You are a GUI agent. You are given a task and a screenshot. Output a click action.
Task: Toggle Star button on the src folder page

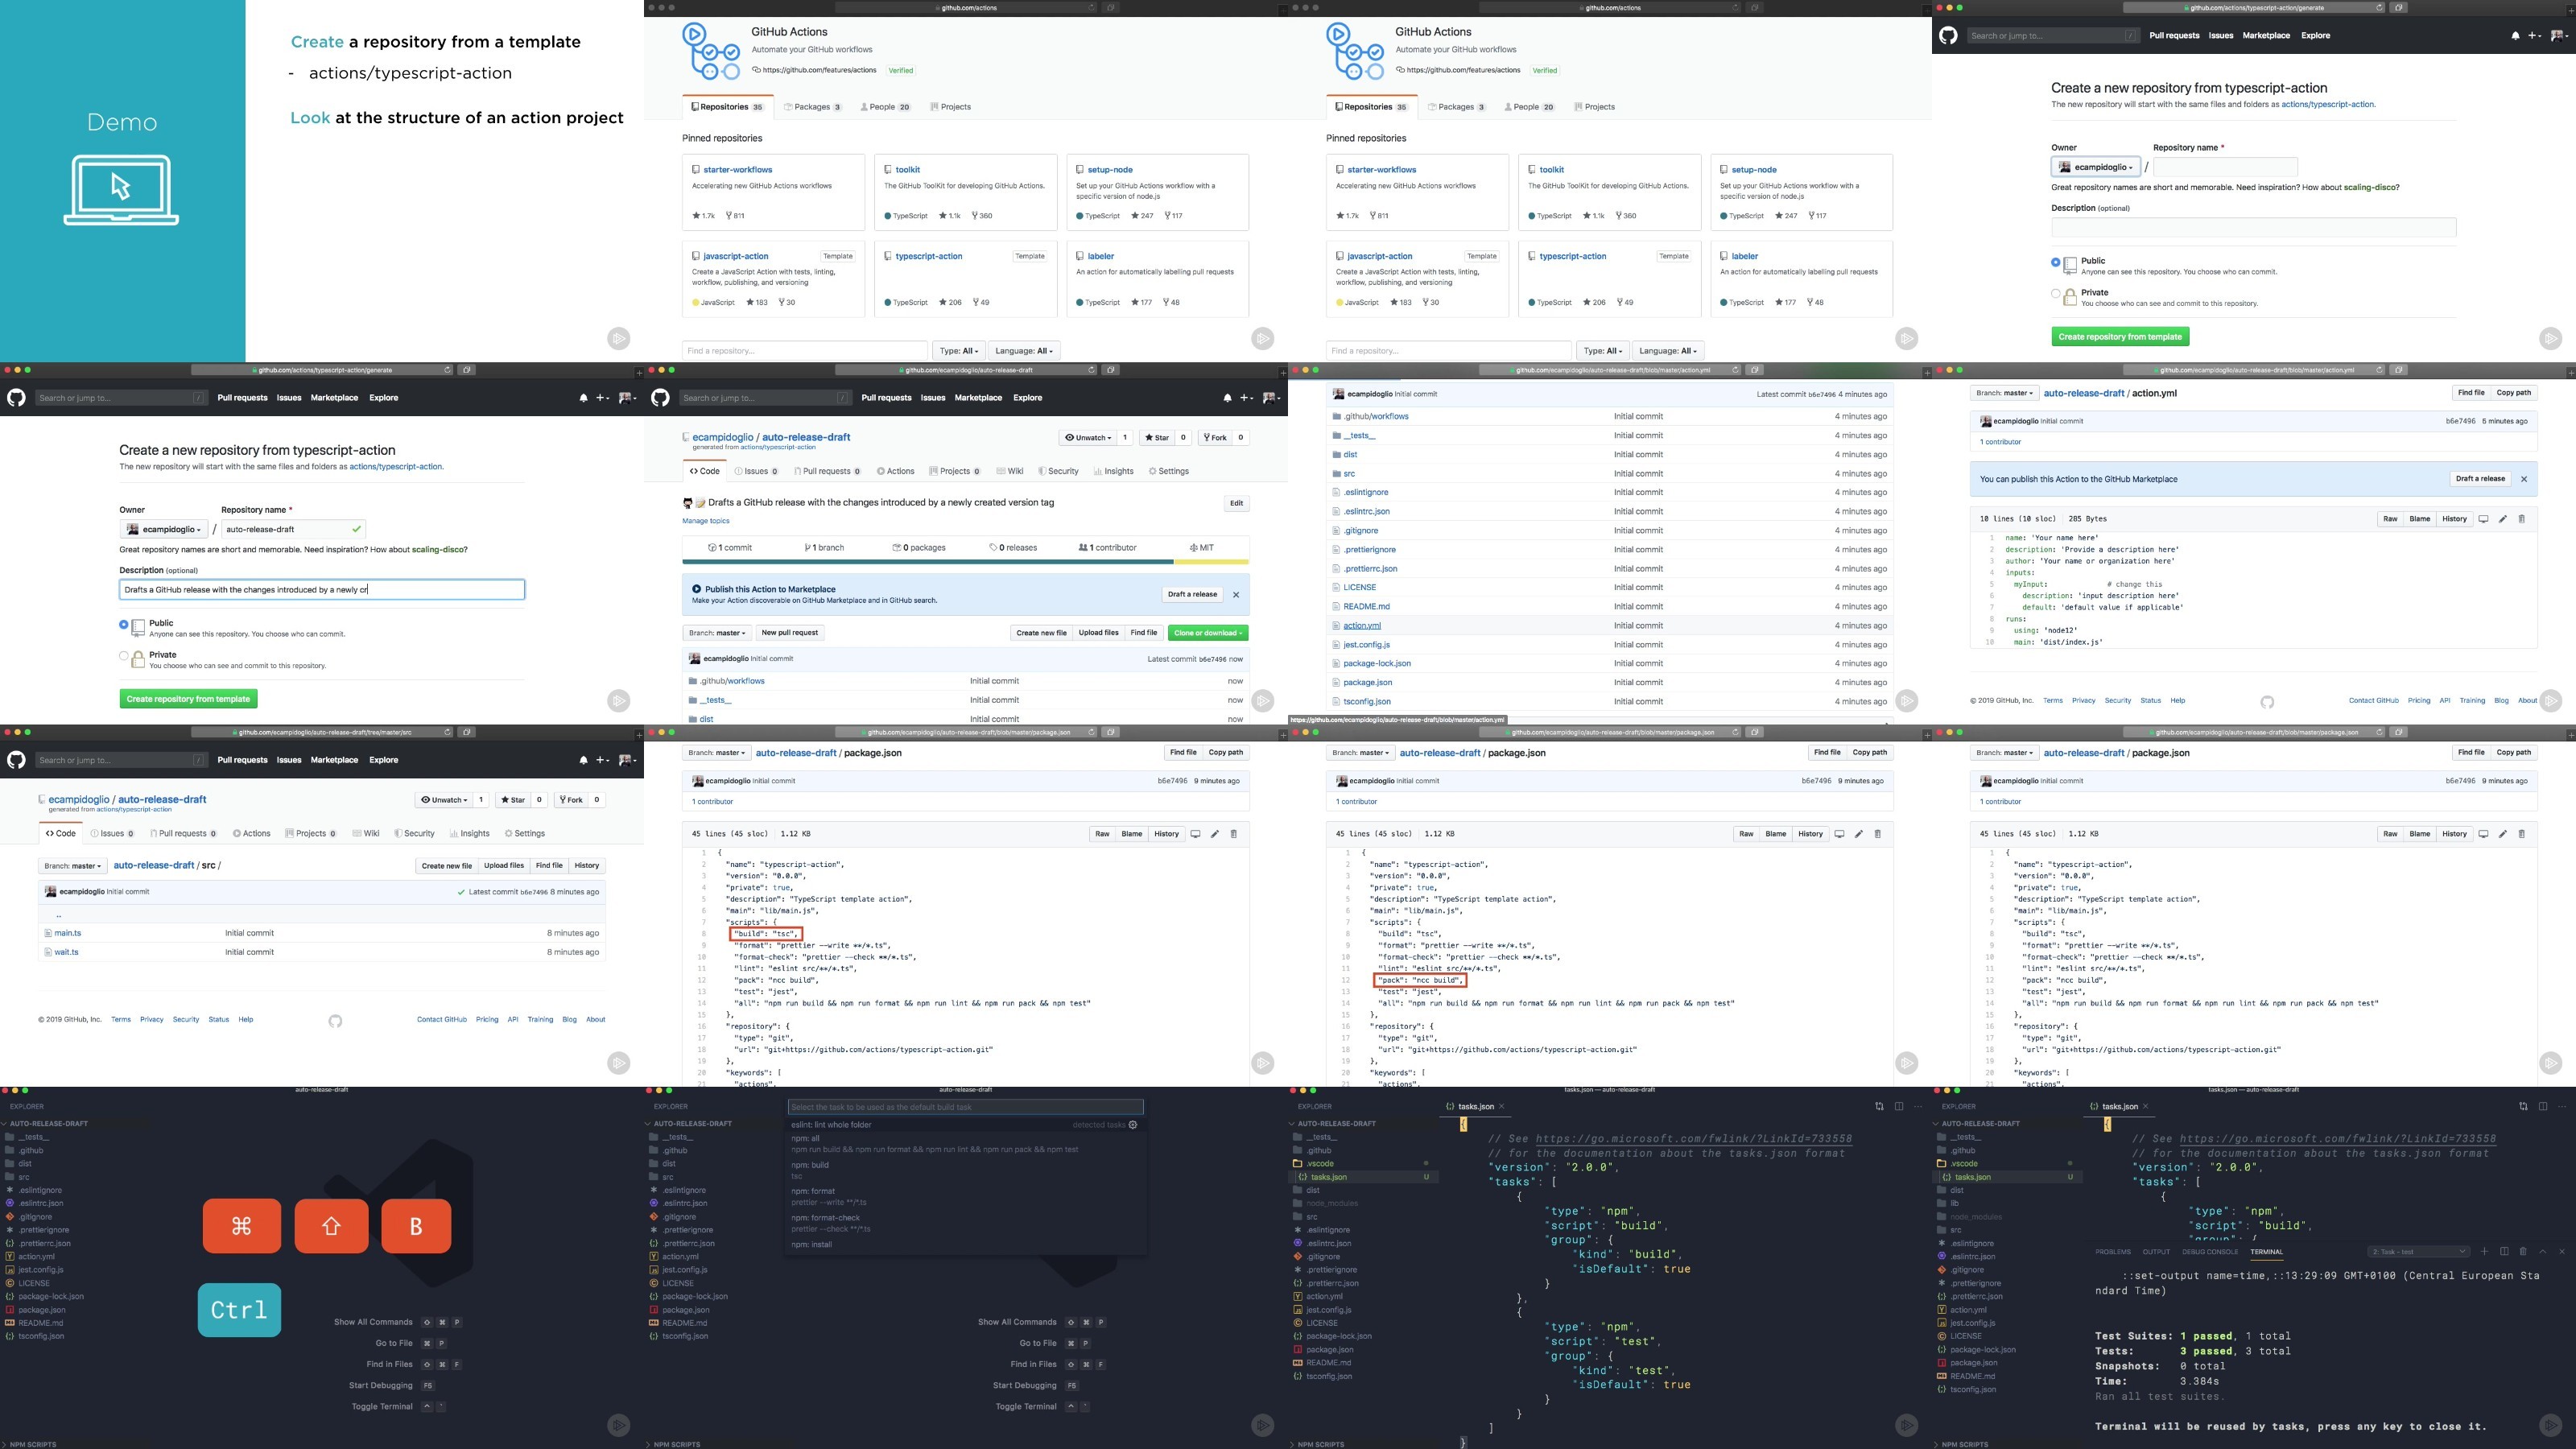[514, 800]
